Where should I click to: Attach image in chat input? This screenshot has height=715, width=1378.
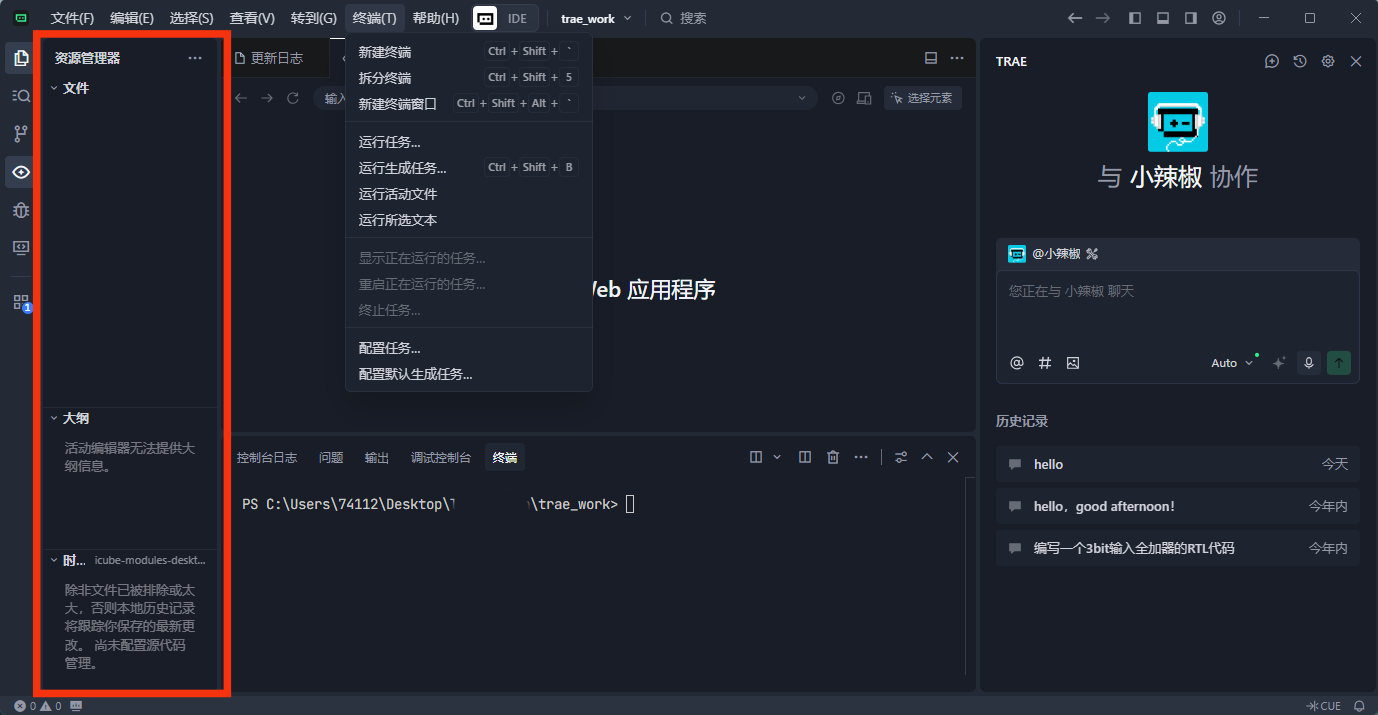[1073, 363]
